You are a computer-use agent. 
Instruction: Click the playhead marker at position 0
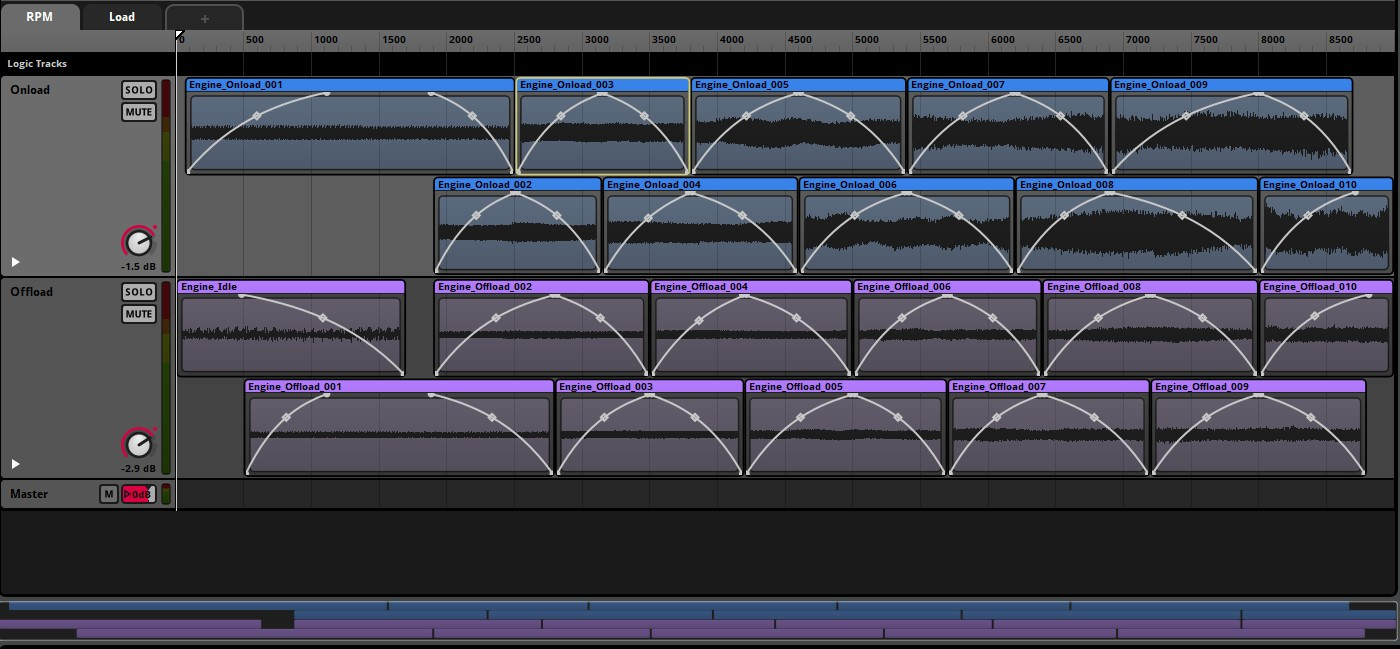[x=178, y=36]
